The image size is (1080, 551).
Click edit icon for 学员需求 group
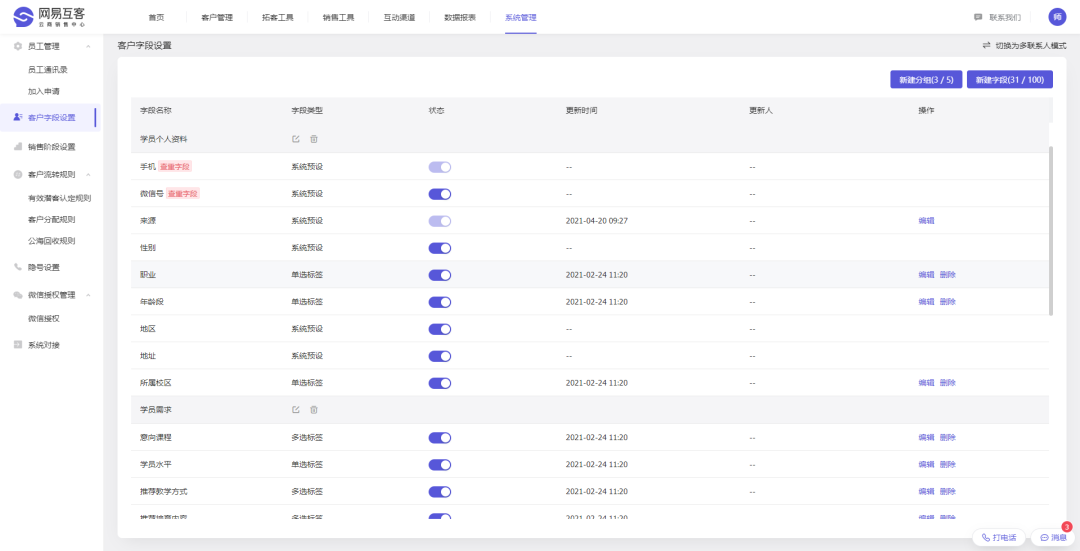pyautogui.click(x=295, y=410)
